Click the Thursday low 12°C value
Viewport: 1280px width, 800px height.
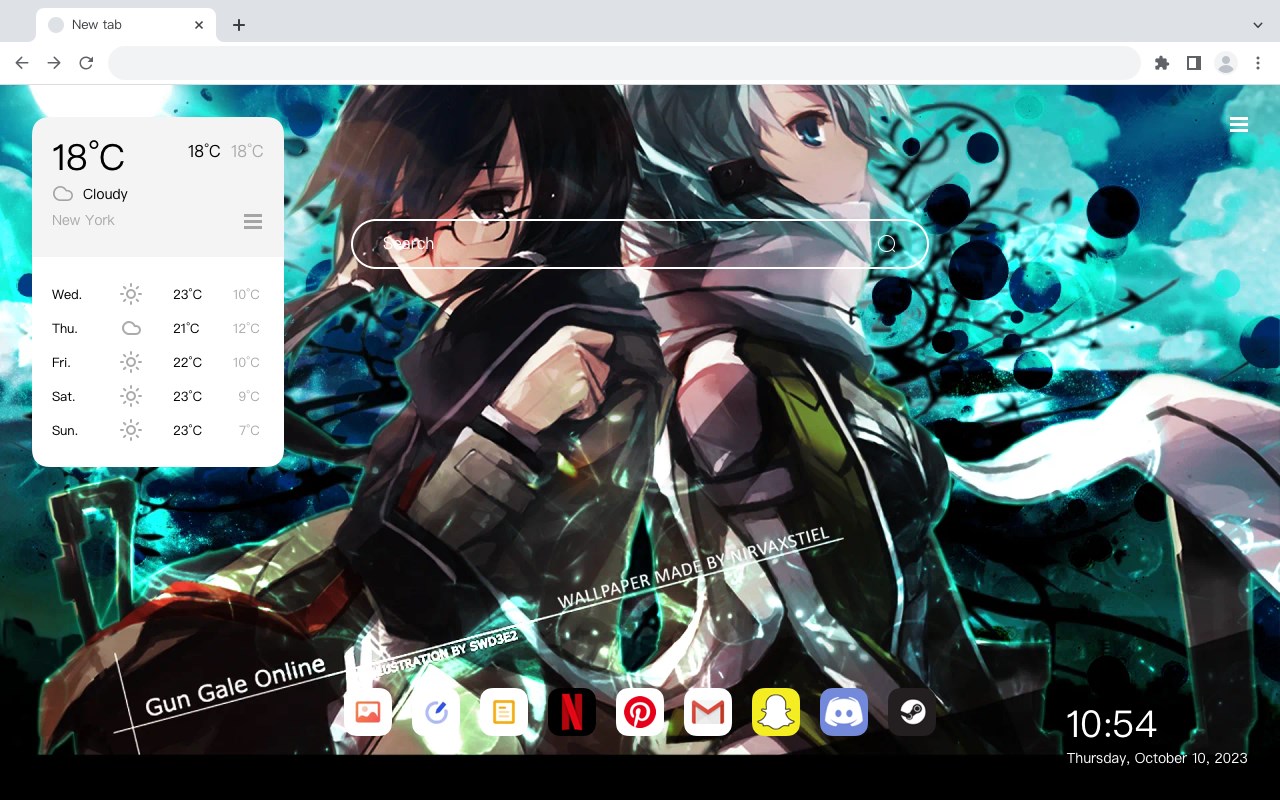246,328
